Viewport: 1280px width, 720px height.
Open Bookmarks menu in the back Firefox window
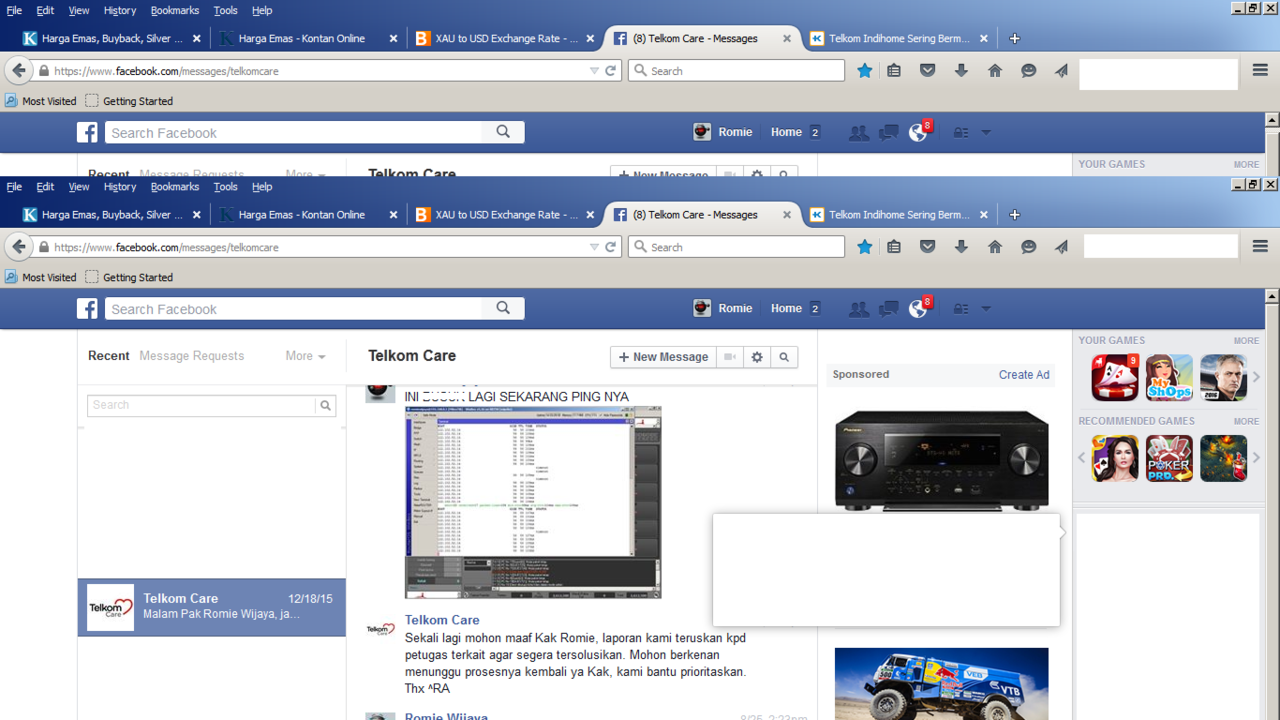[x=175, y=10]
